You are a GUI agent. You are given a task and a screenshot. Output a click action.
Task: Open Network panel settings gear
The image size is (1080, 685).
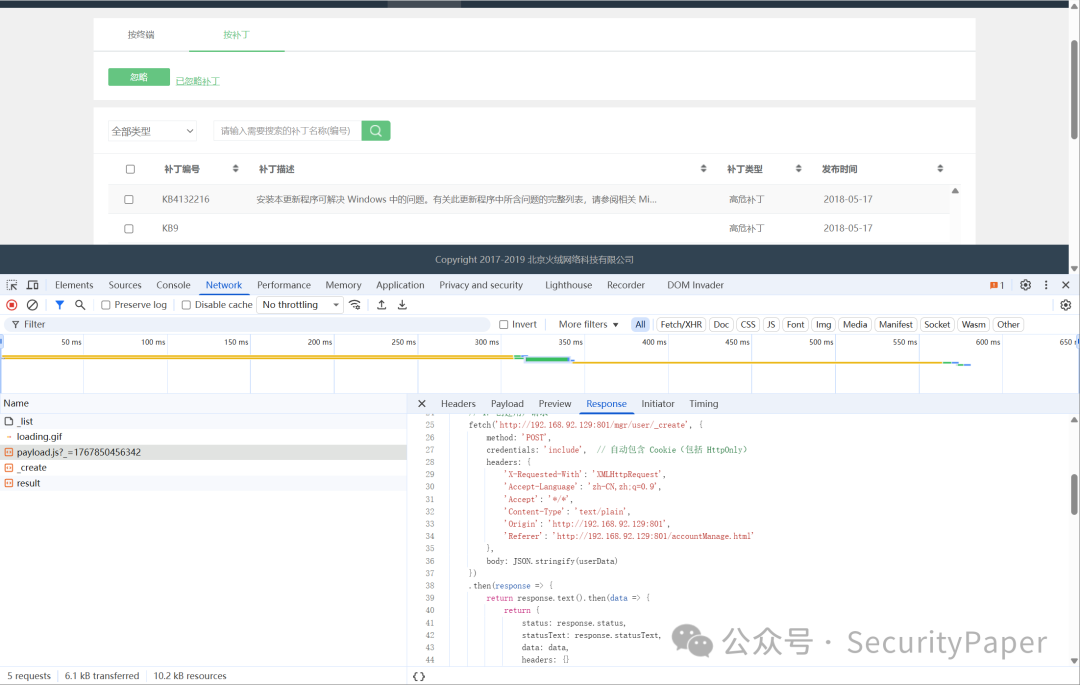[x=1066, y=305]
